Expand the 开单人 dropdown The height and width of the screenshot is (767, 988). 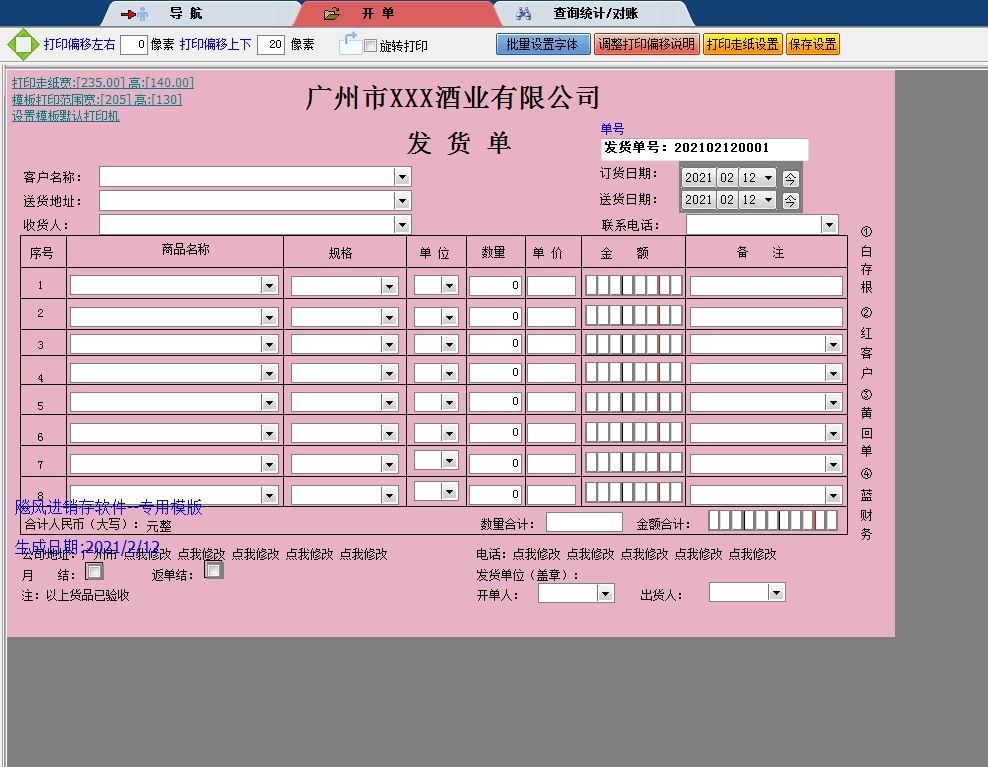605,594
